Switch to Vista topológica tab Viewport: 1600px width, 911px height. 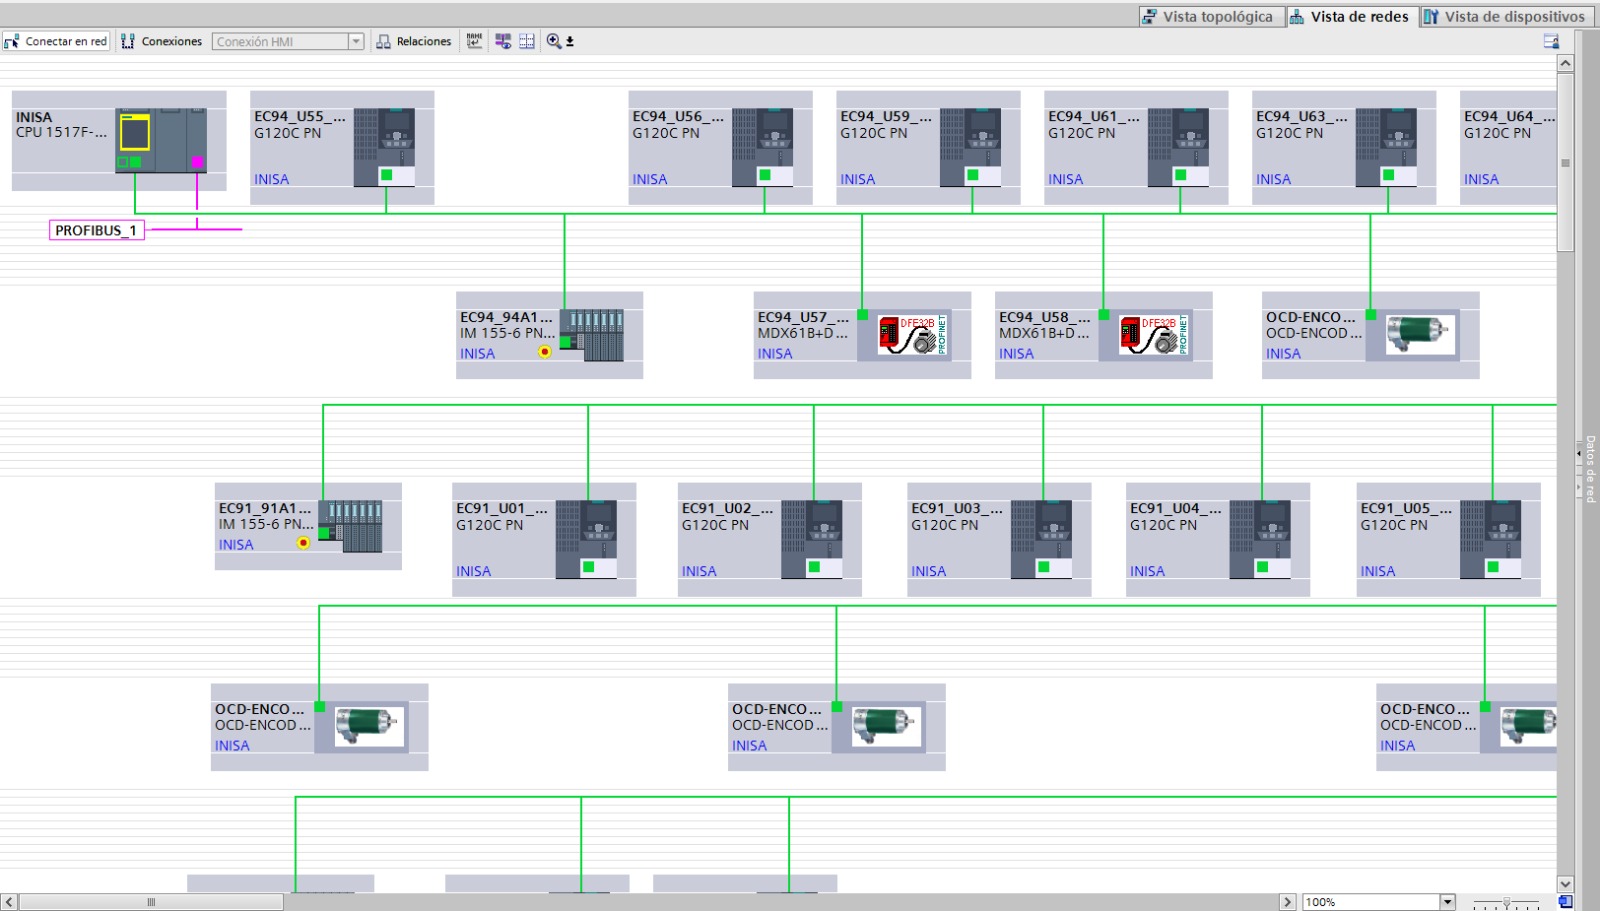click(x=1211, y=16)
